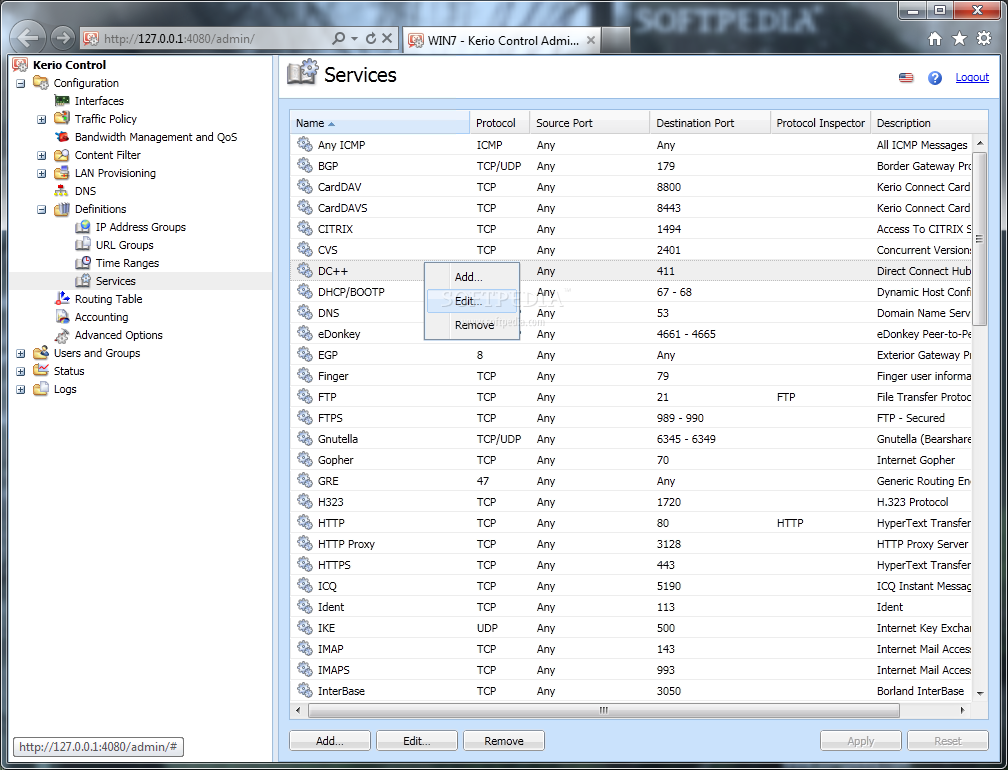Select the Gnutella service row

tap(630, 439)
